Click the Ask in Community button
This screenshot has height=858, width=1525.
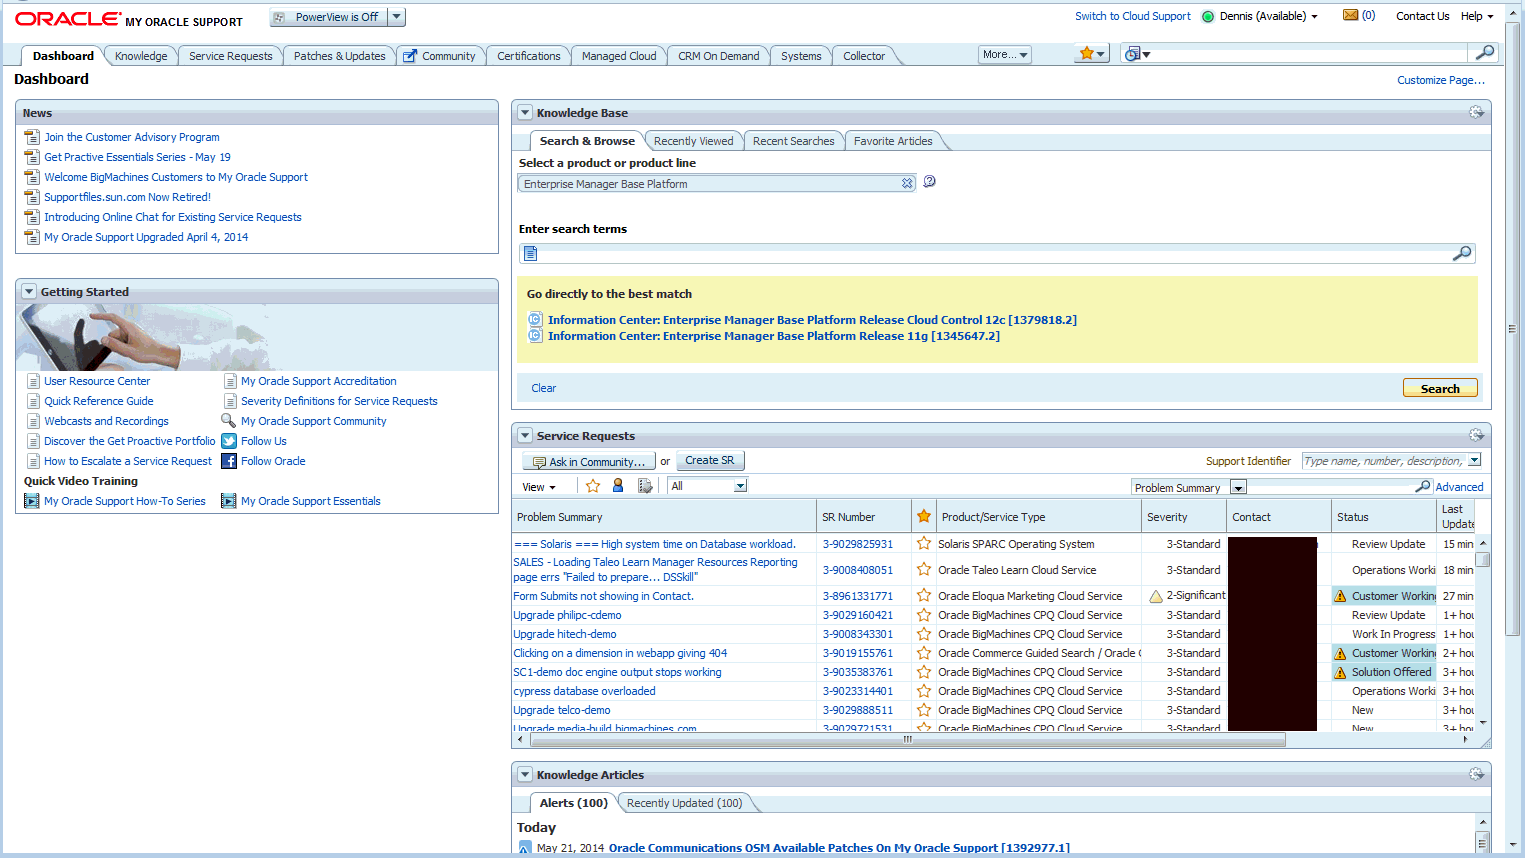click(x=589, y=461)
